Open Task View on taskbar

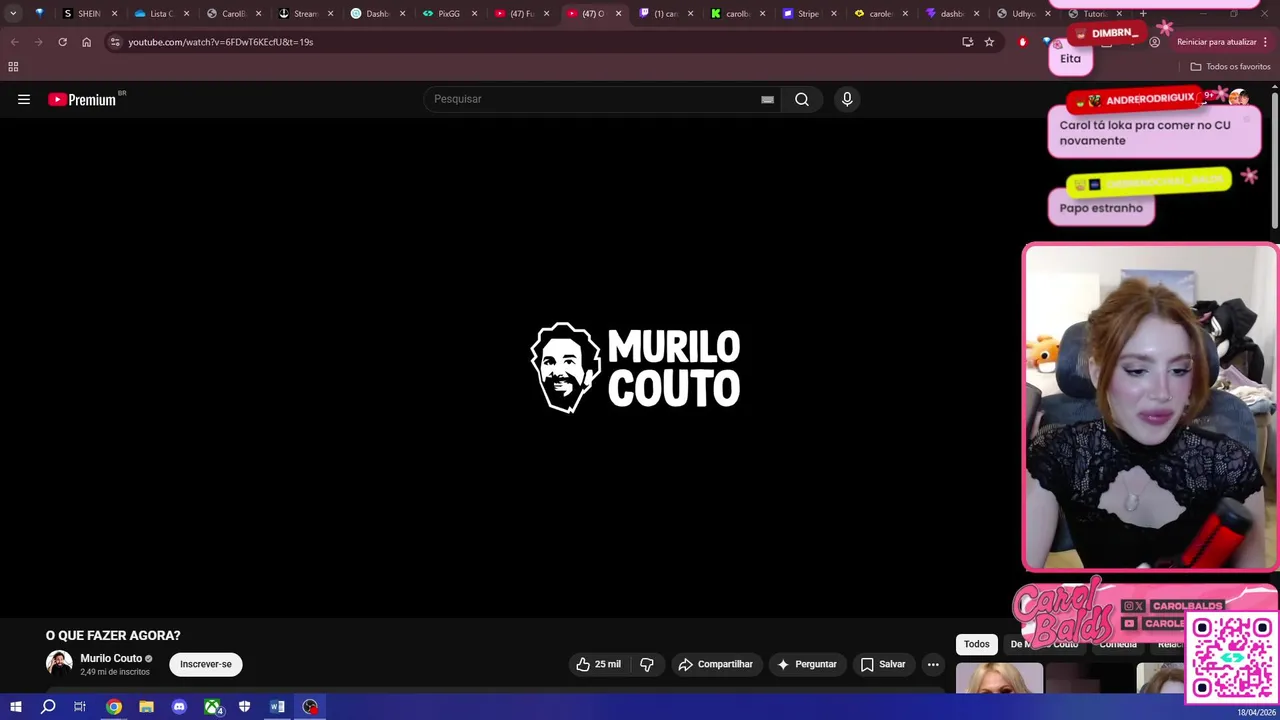click(x=80, y=707)
